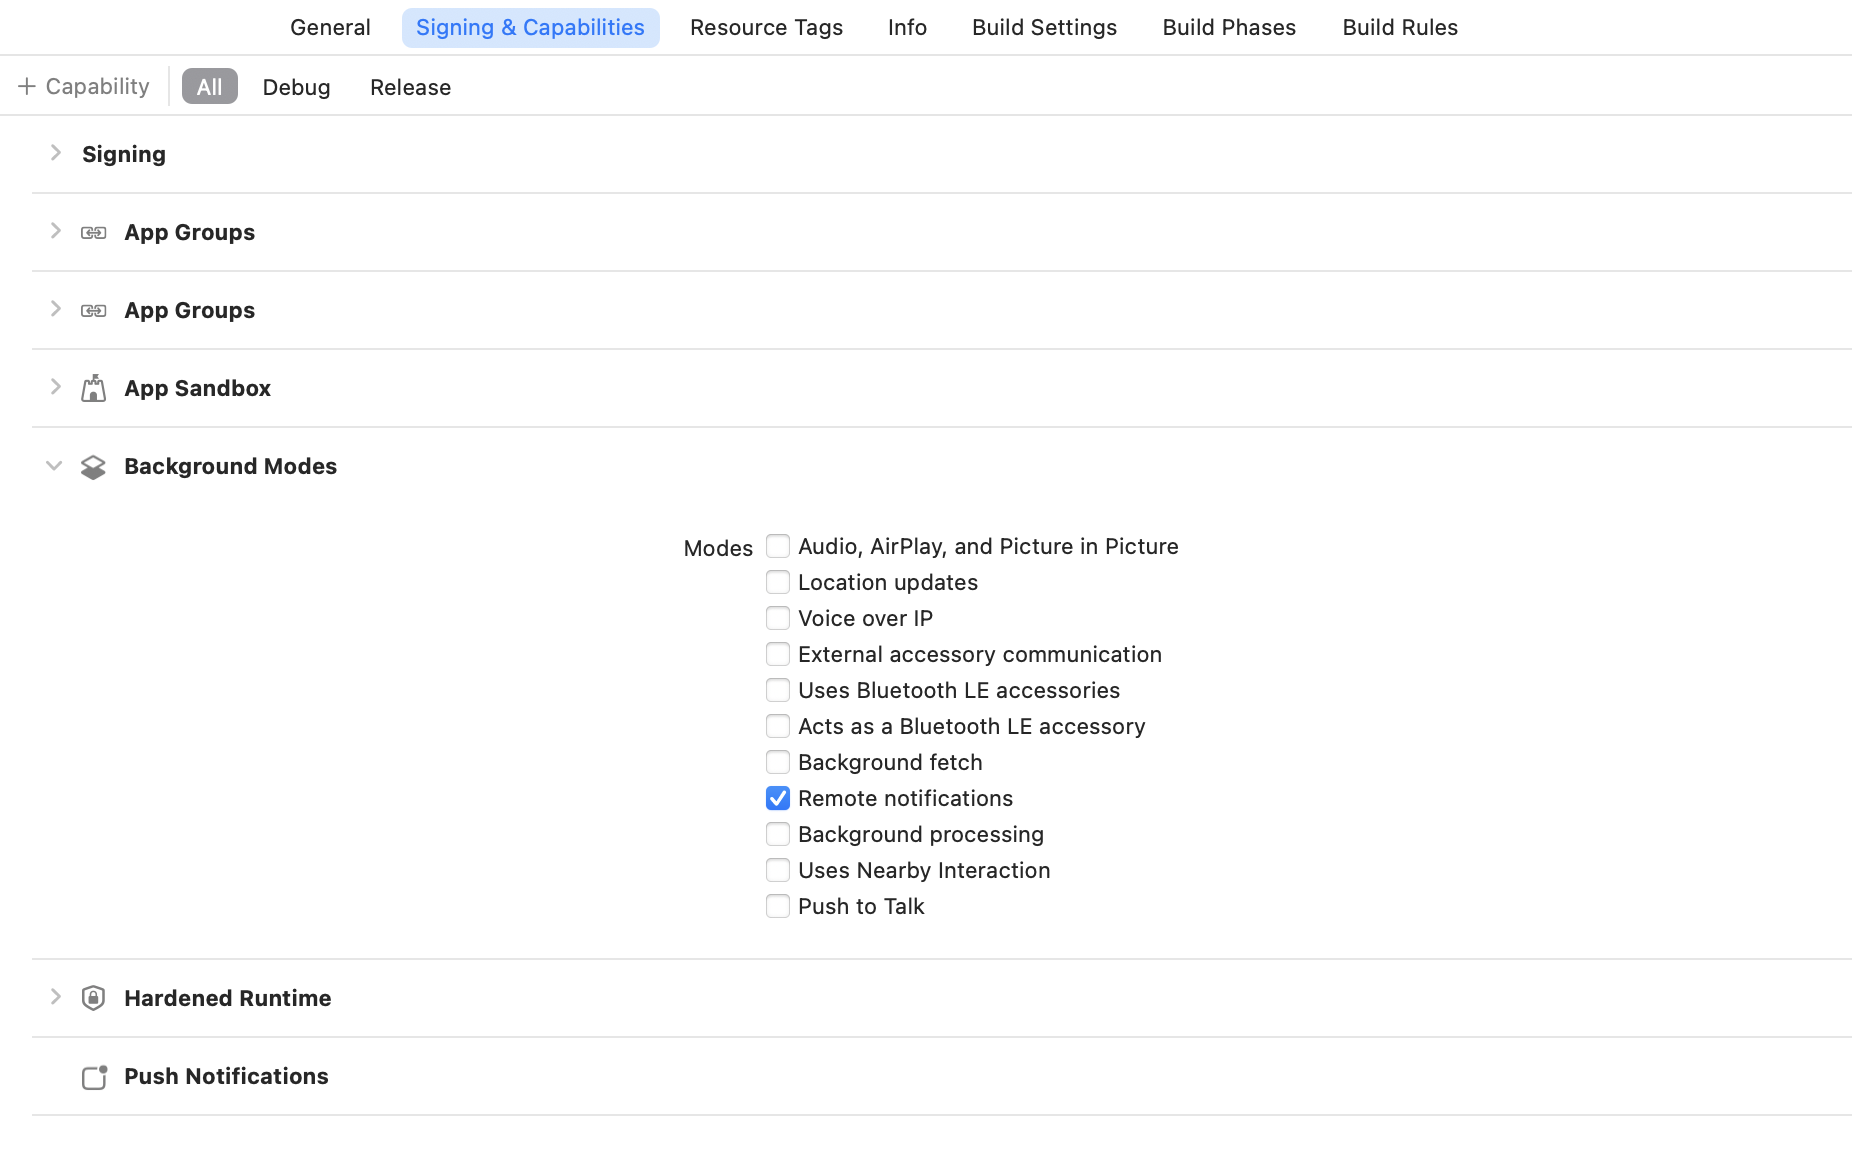Click the Signing section title
Viewport: 1852px width, 1152px height.
pyautogui.click(x=124, y=154)
